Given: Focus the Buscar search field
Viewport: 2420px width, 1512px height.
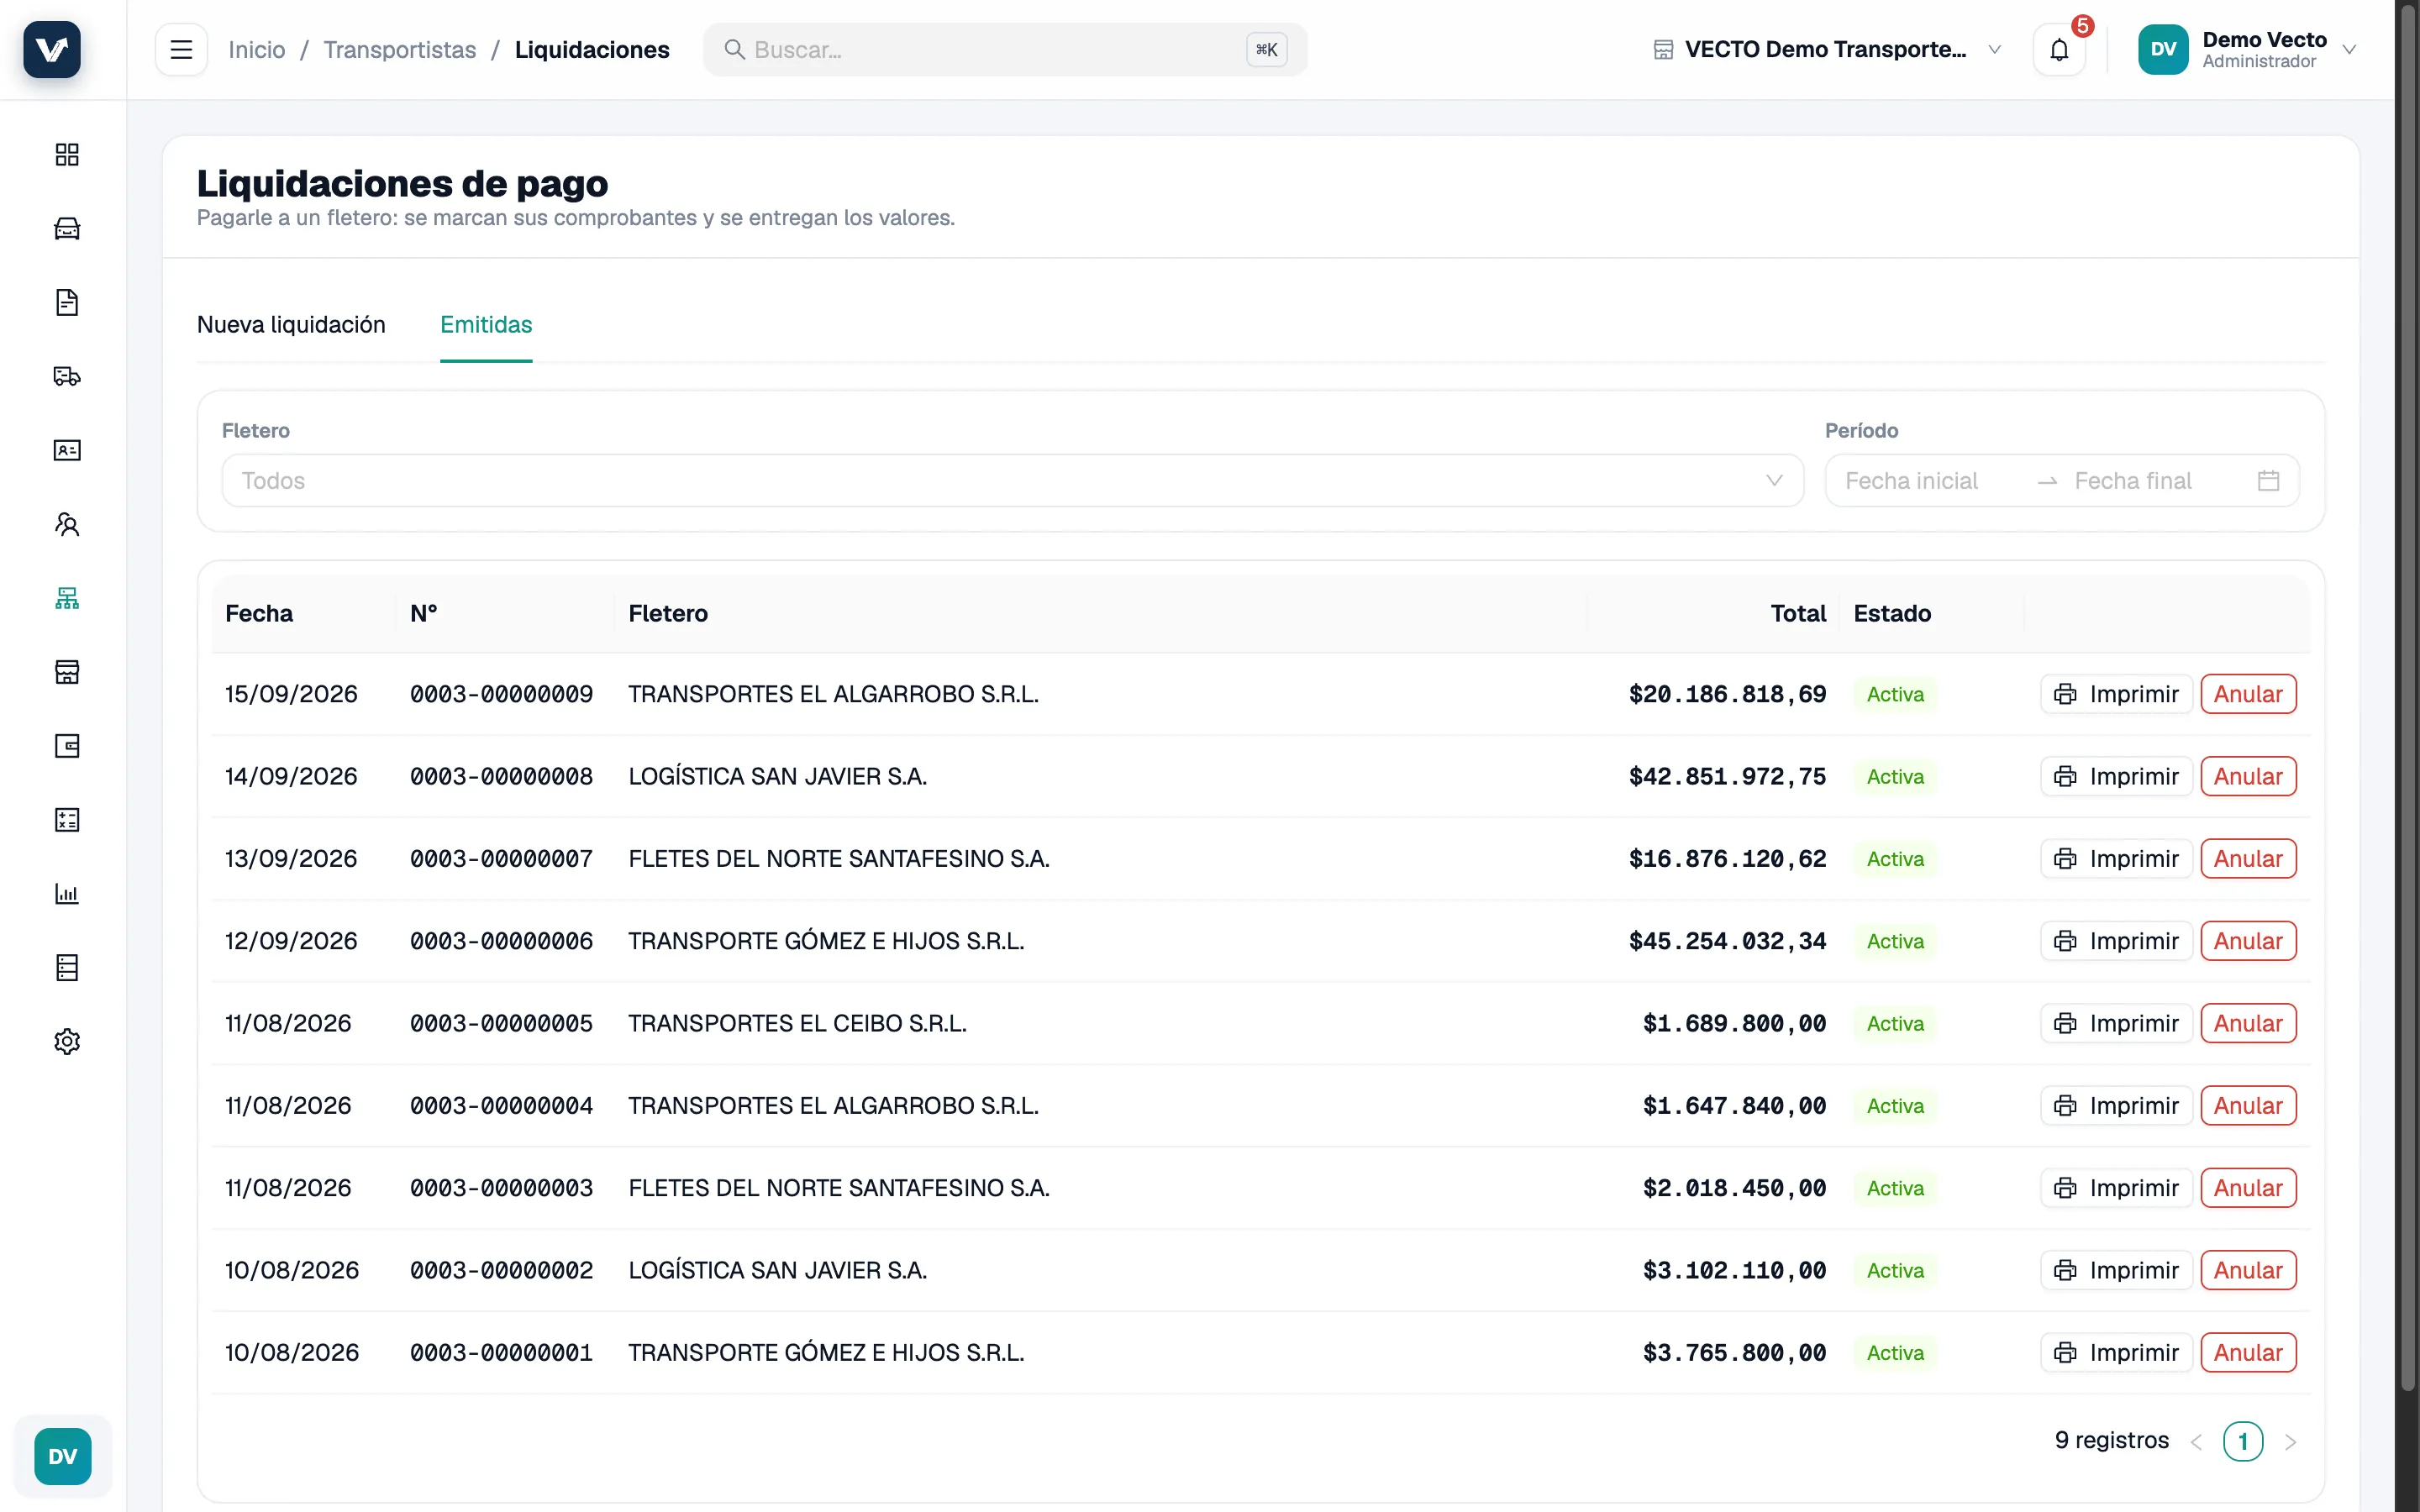Looking at the screenshot, I should [x=1005, y=49].
